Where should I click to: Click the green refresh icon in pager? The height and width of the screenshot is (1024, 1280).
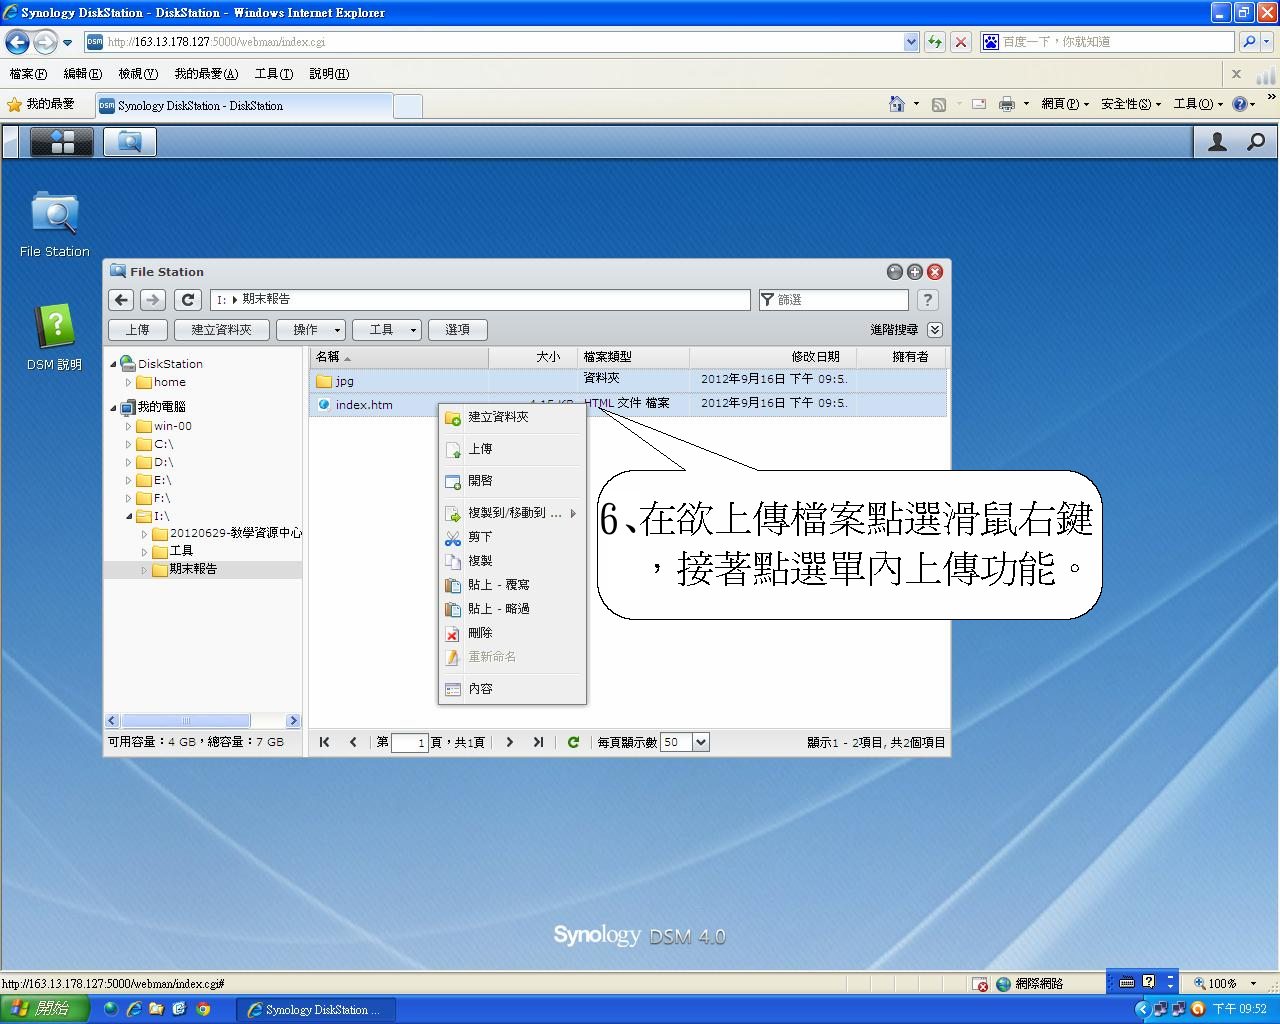tap(573, 742)
